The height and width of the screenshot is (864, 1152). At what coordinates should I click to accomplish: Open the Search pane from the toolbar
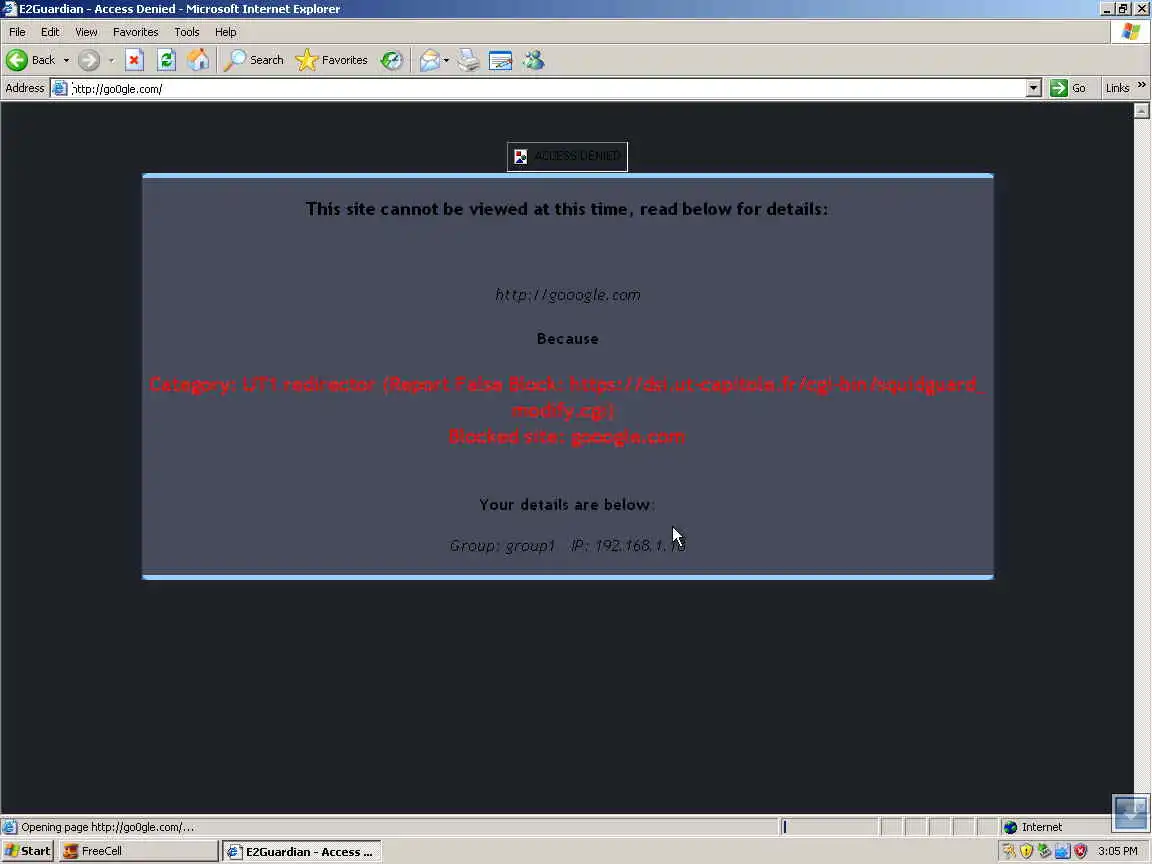coord(253,60)
